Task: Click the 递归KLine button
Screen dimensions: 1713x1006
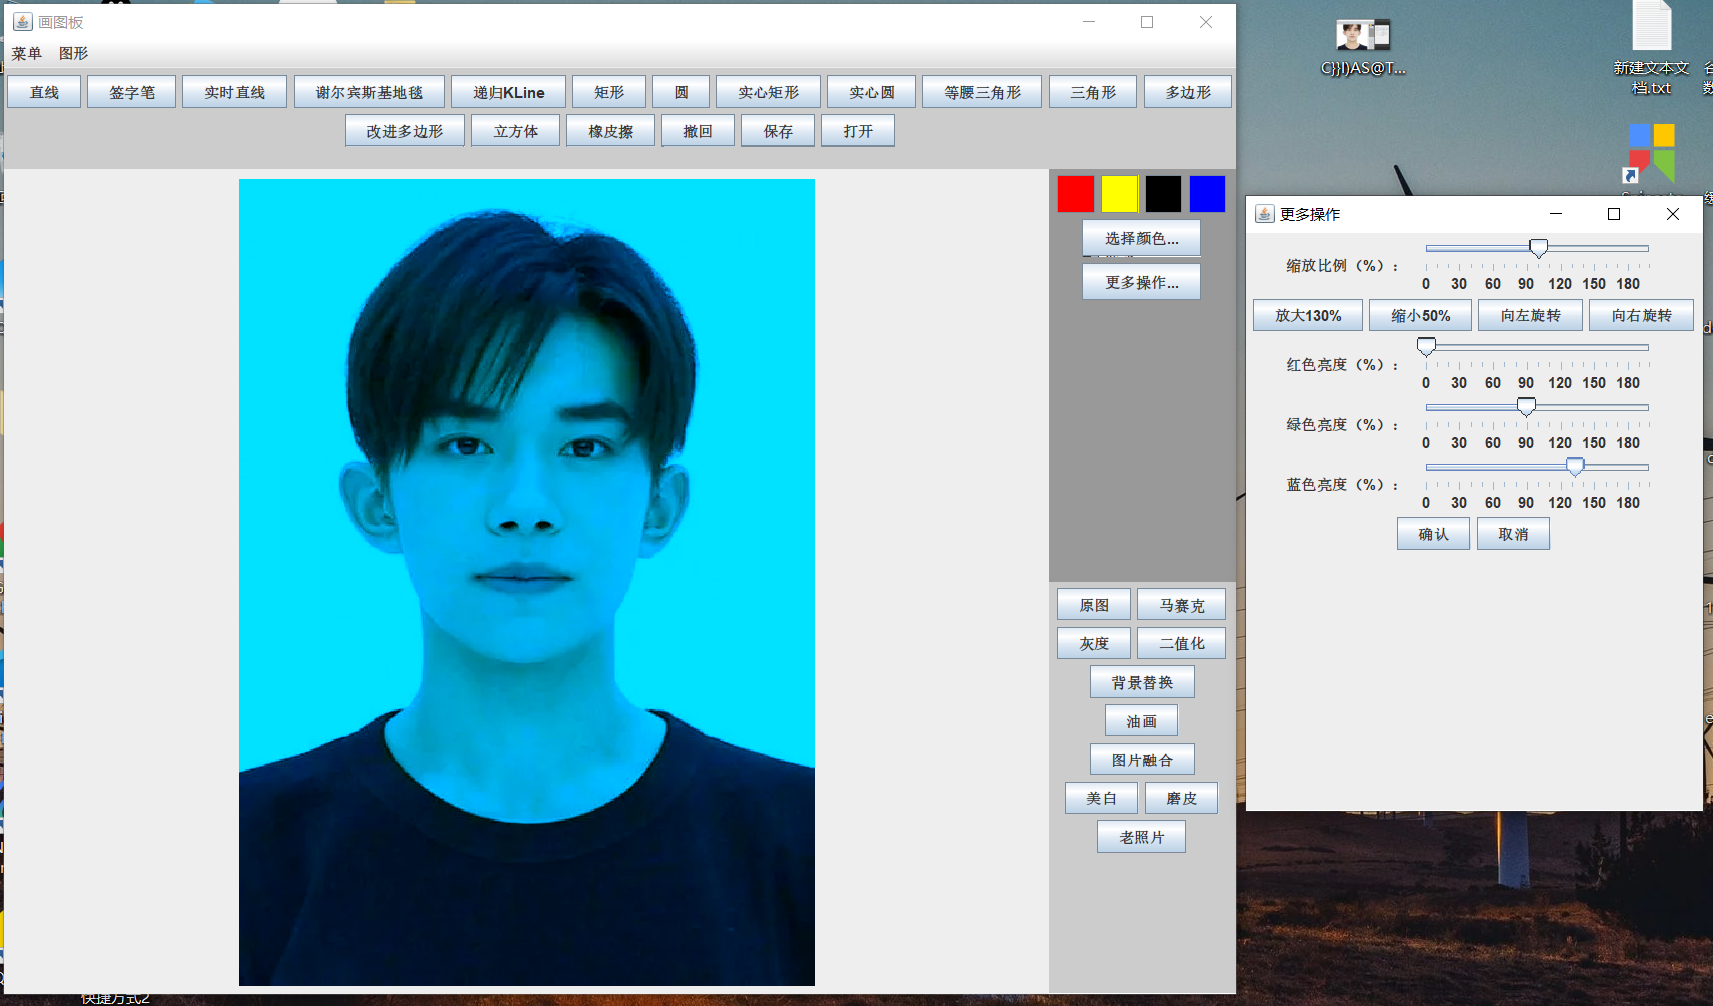Action: point(508,92)
